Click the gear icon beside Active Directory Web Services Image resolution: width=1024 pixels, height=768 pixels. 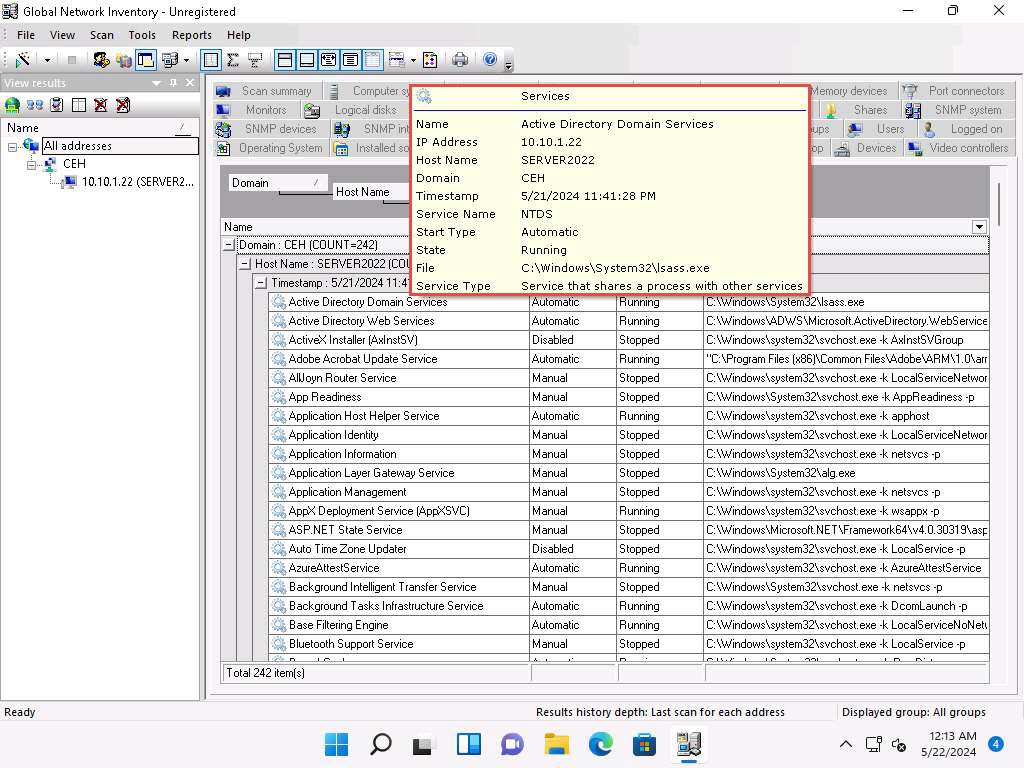(x=279, y=321)
